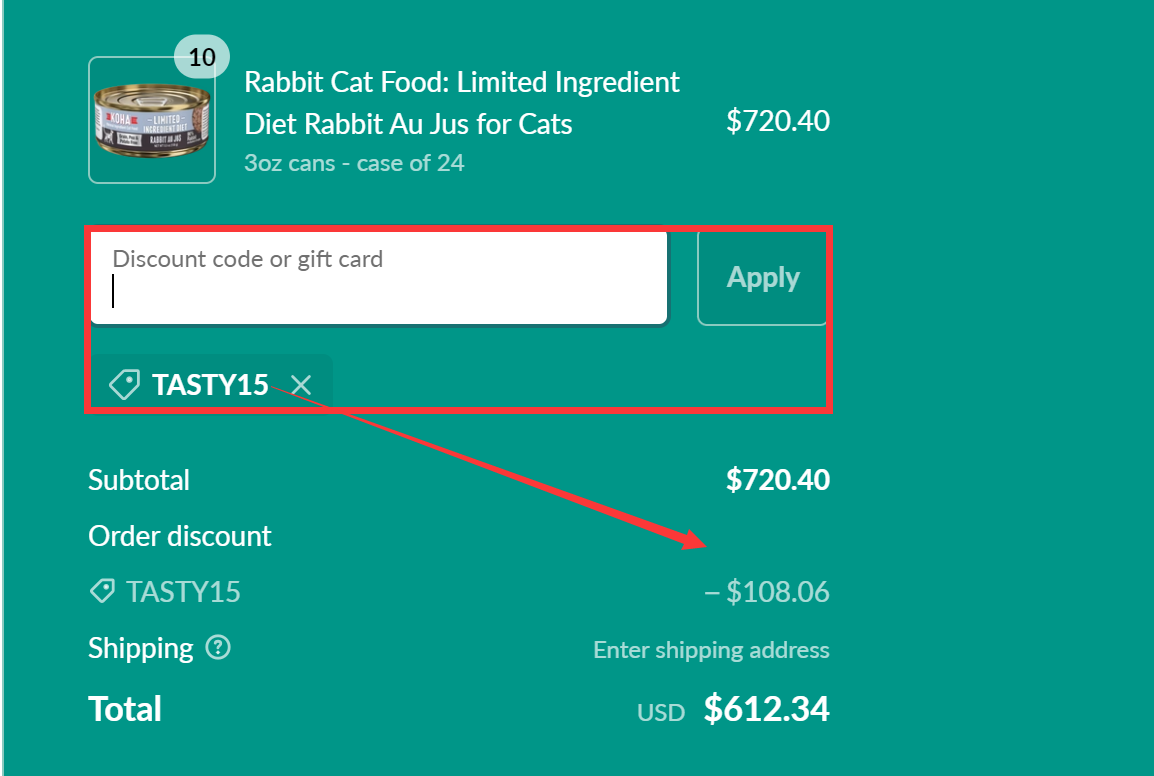1154x776 pixels.
Task: Click the $720.40 subtotal amount
Action: pyautogui.click(x=778, y=479)
